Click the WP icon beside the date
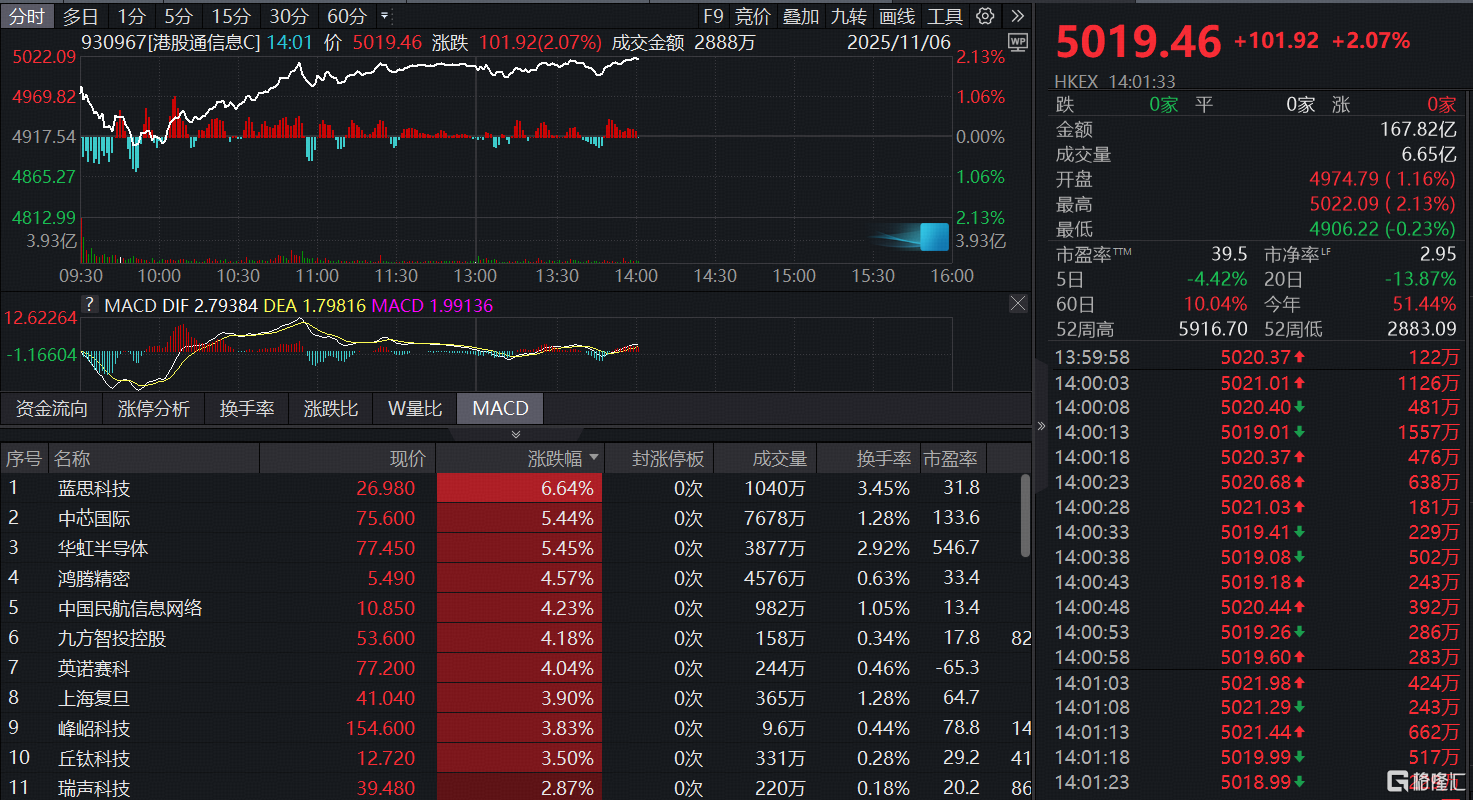Screen dimensions: 1473x800 [x=1018, y=42]
